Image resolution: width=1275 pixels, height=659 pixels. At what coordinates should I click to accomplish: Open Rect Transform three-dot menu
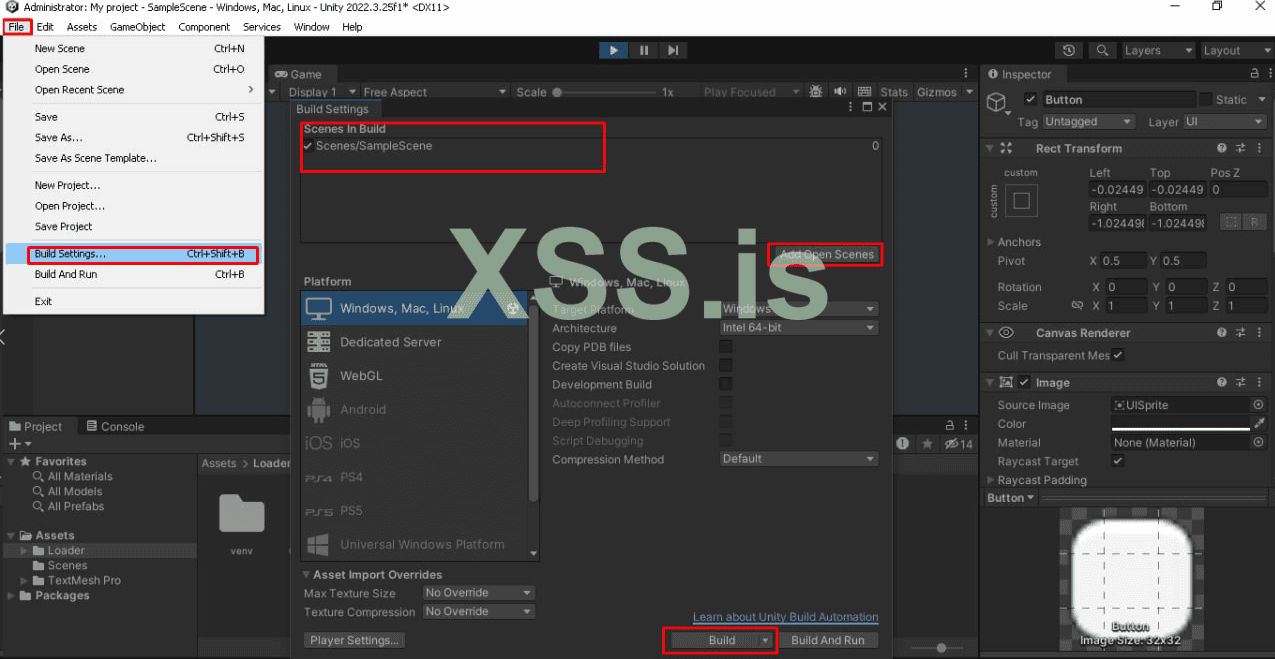click(x=1257, y=148)
